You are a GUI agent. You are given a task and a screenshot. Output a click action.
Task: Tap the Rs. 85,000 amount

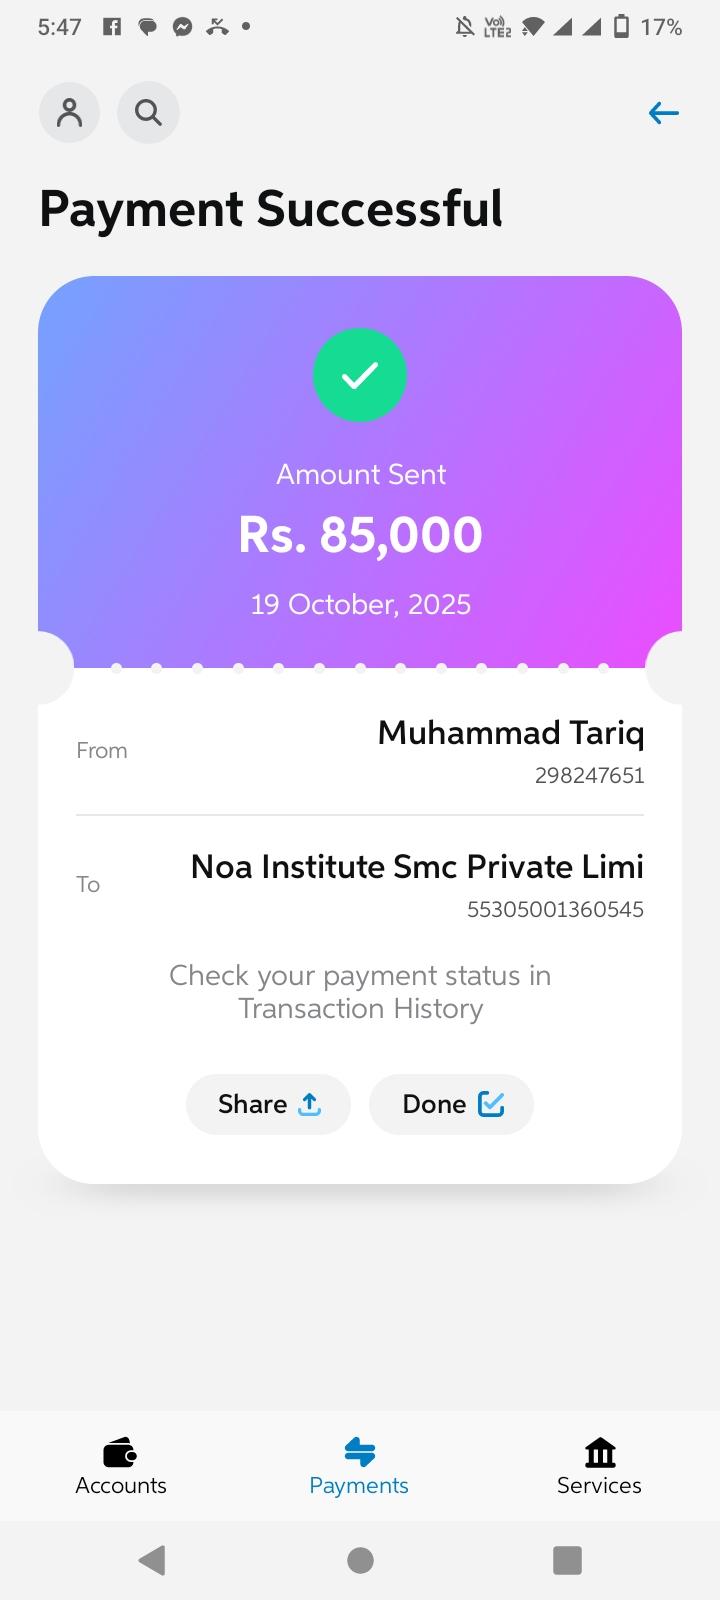tap(360, 535)
